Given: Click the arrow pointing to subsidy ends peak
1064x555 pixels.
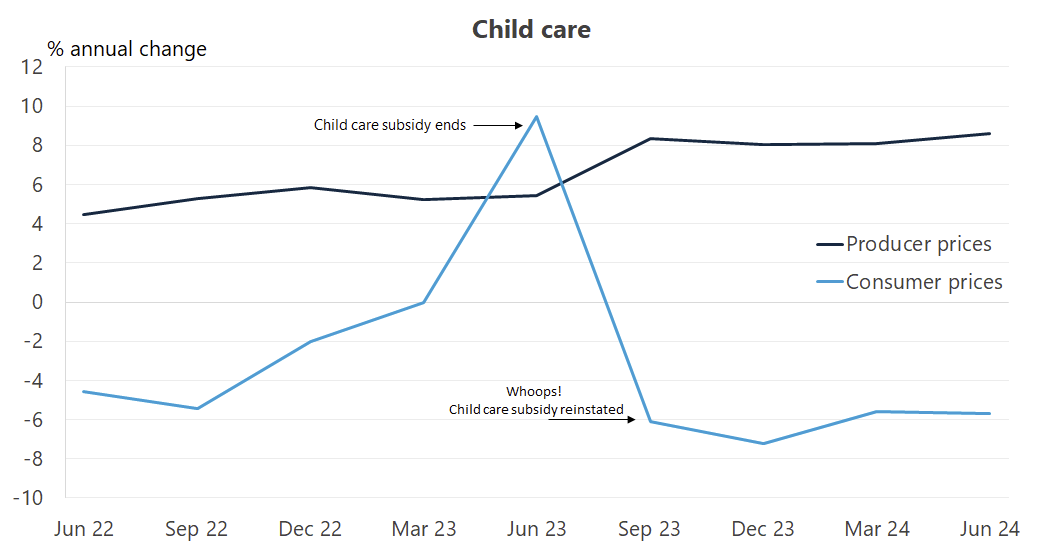Looking at the screenshot, I should point(498,126).
